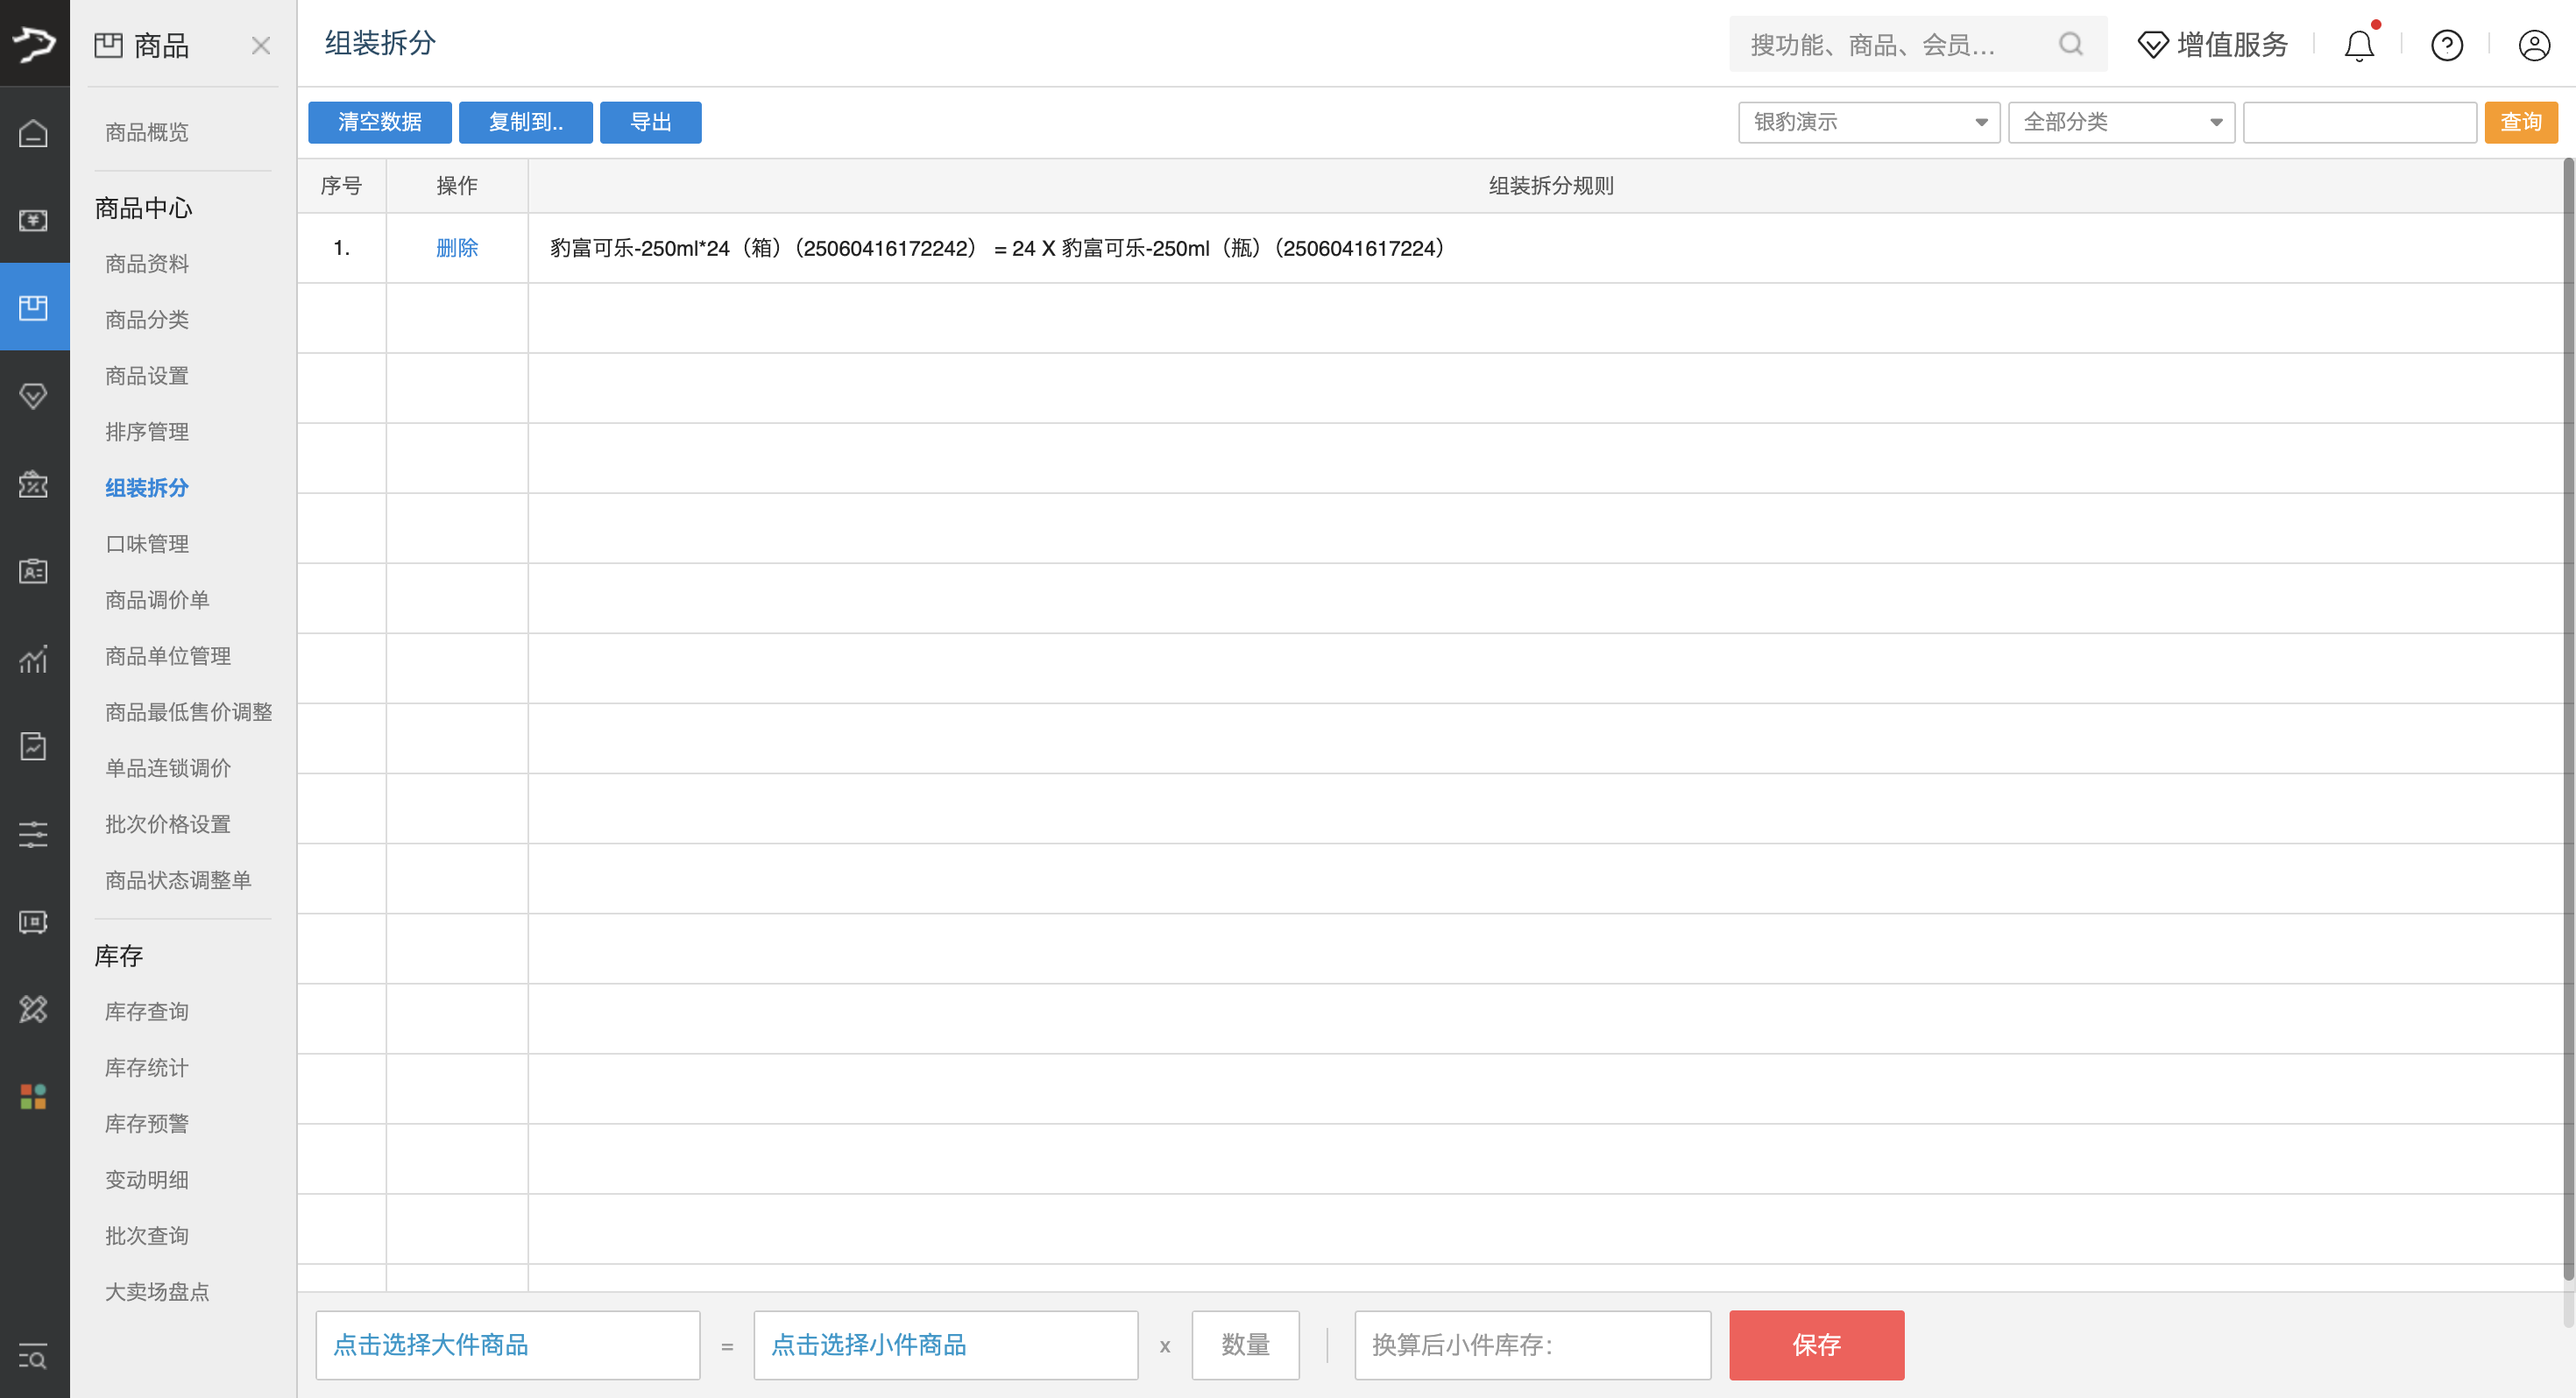Click the red 保存 button
The height and width of the screenshot is (1398, 2576).
[1816, 1345]
